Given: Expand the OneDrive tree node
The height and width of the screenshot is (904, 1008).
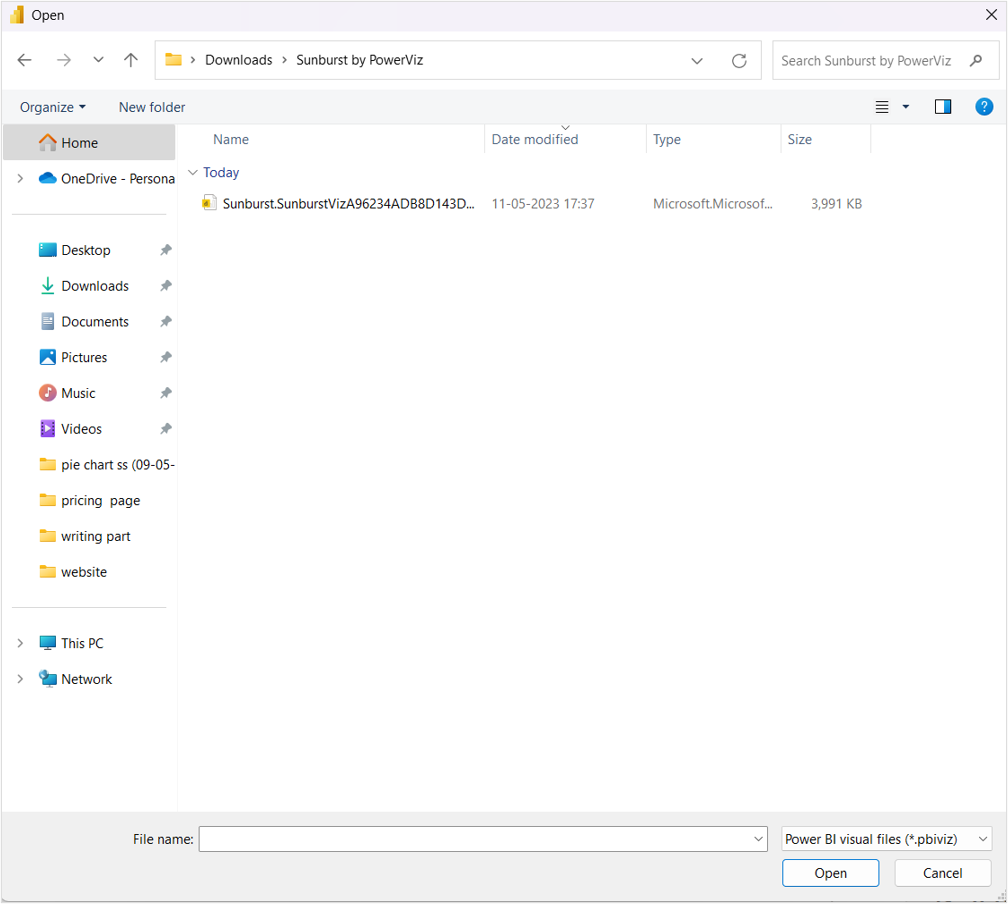Looking at the screenshot, I should pyautogui.click(x=20, y=179).
